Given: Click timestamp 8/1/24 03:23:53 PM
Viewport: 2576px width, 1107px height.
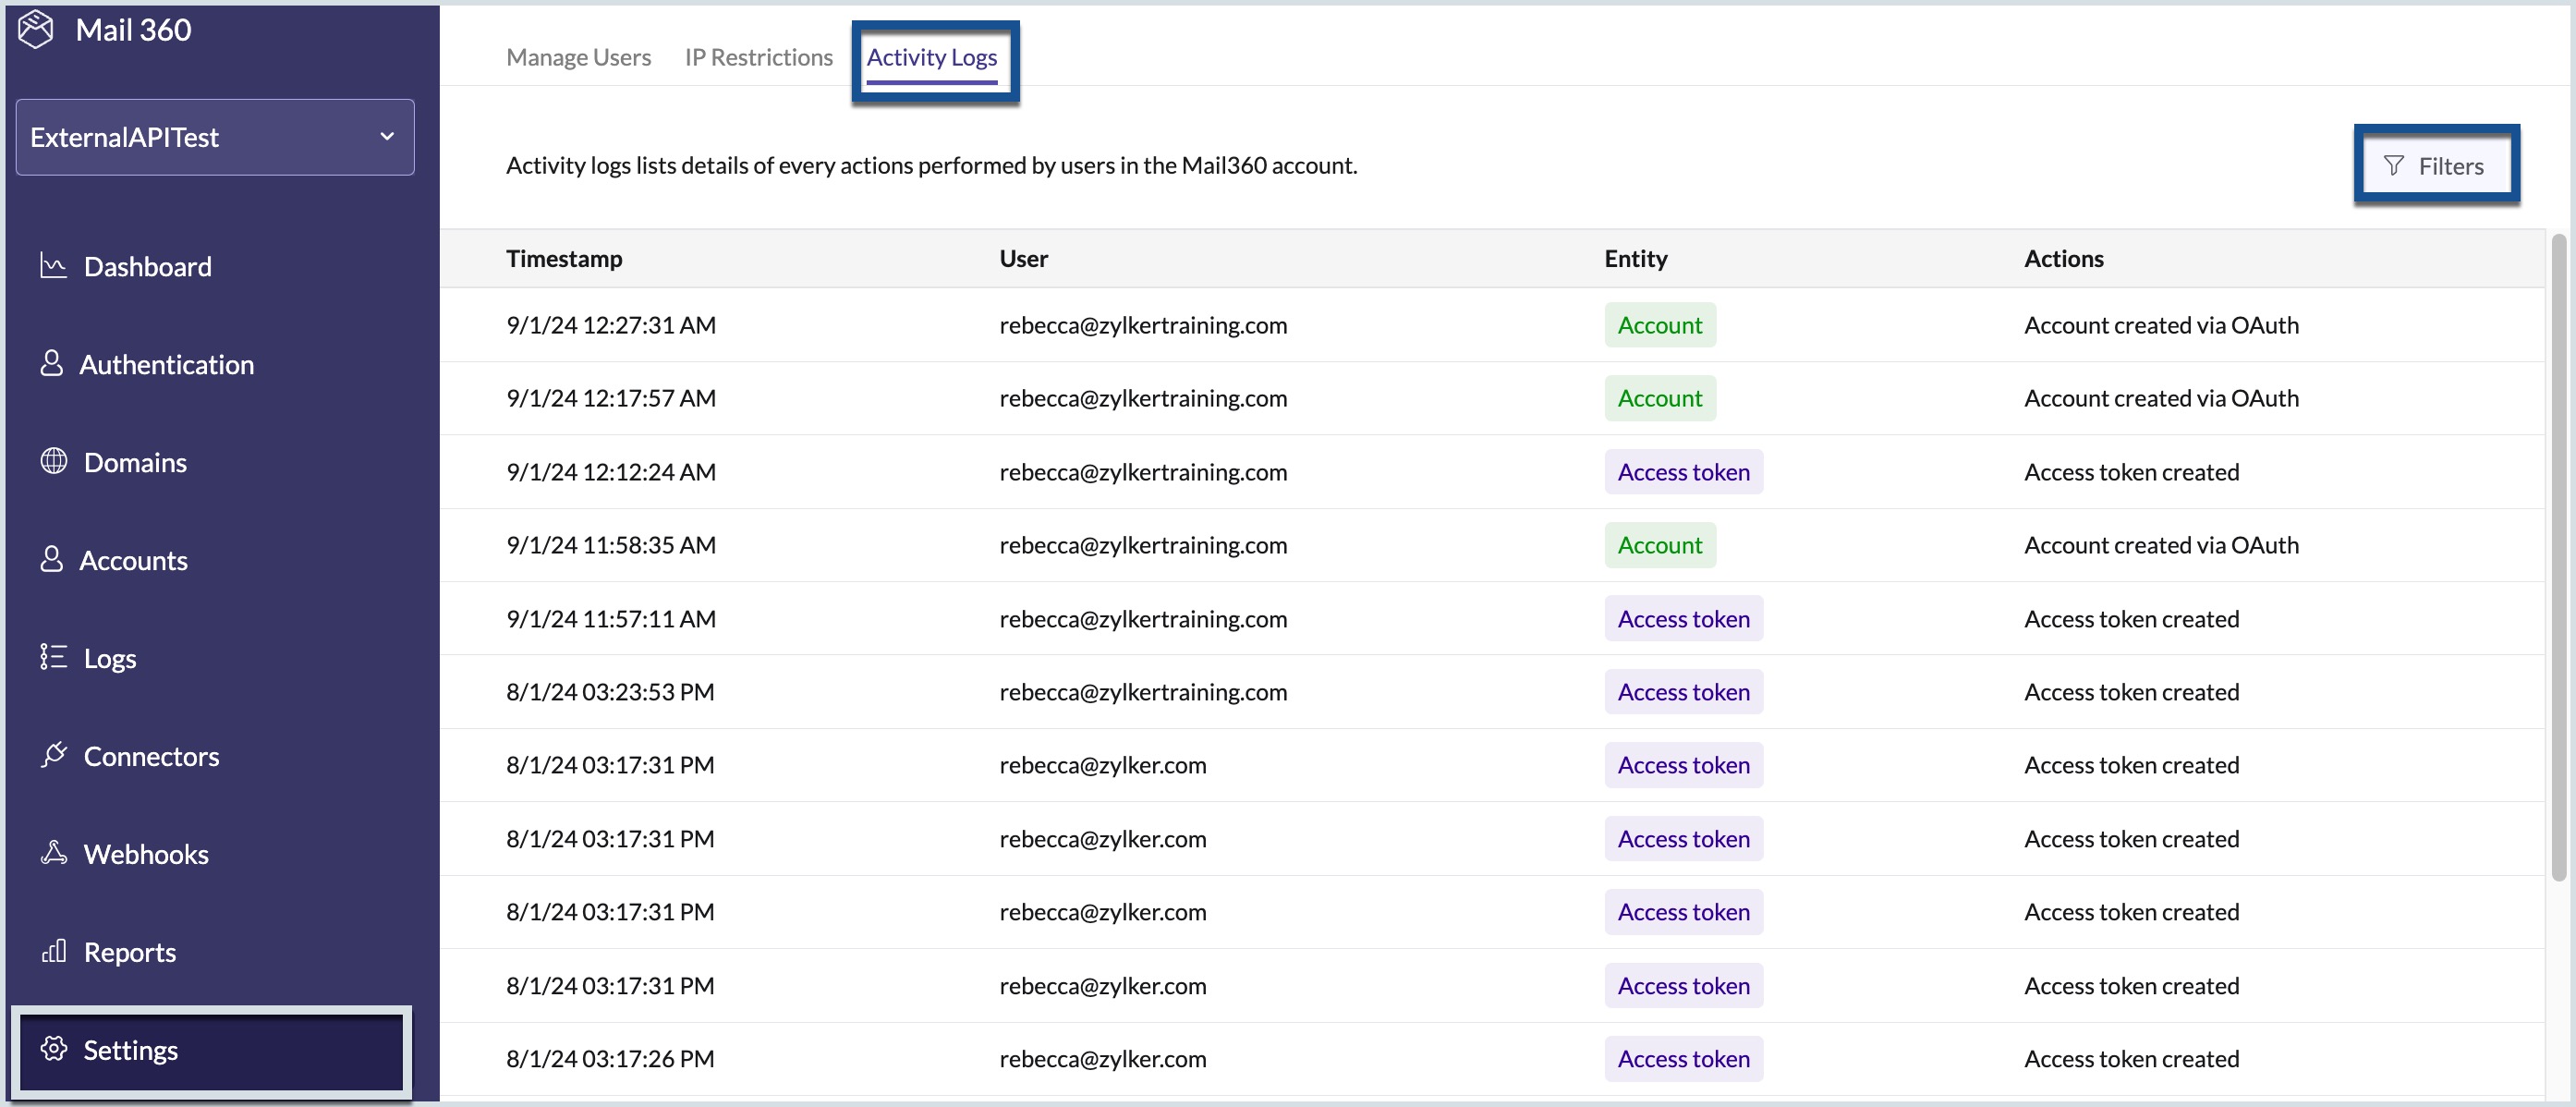Looking at the screenshot, I should click(610, 692).
